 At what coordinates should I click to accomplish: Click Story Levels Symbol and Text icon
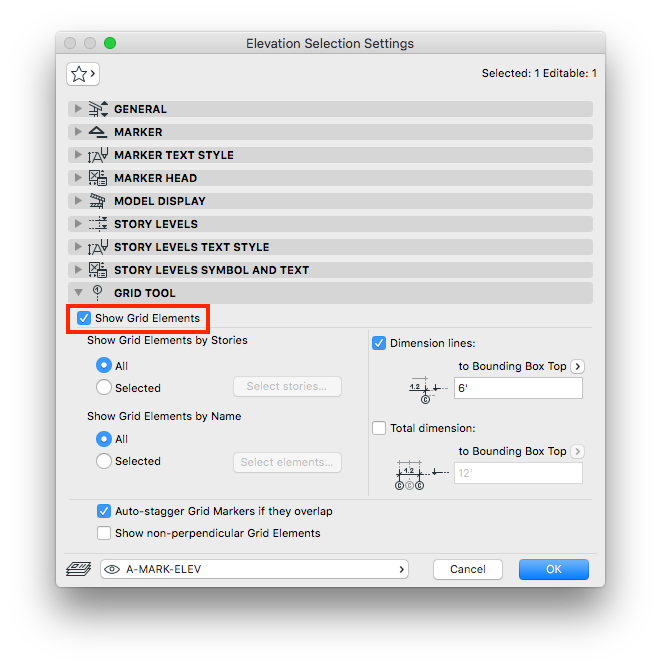point(98,270)
